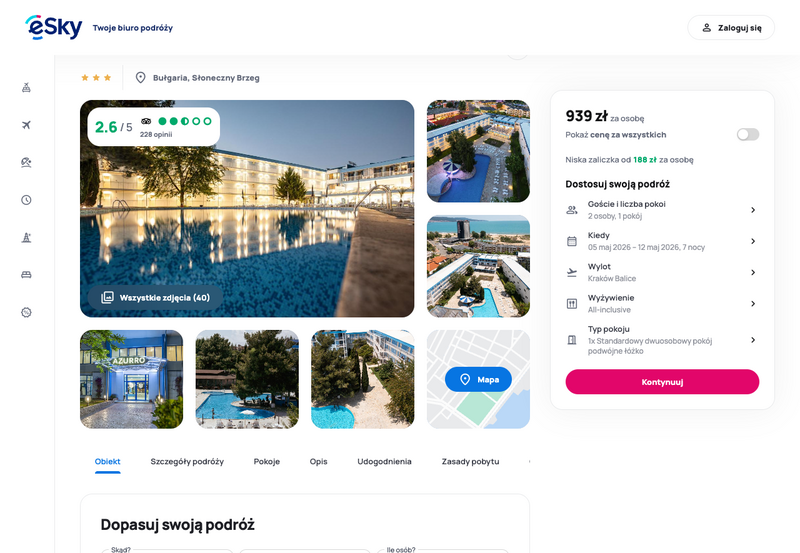Open hotels via the bed sidebar icon
The width and height of the screenshot is (800, 553).
pyautogui.click(x=27, y=275)
